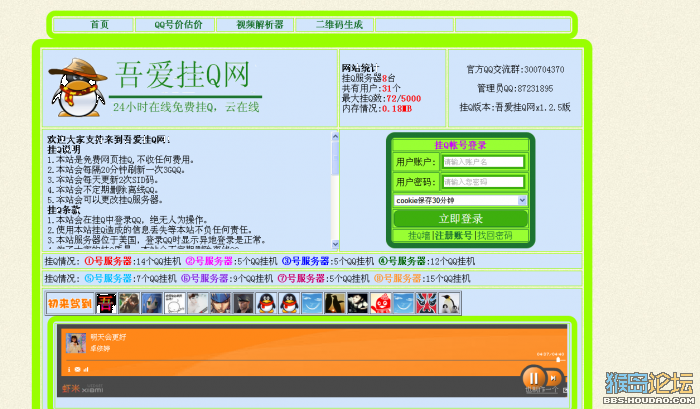Click the Xiami logo in player footer
Viewport: 700px width, 409px height.
tap(83, 388)
